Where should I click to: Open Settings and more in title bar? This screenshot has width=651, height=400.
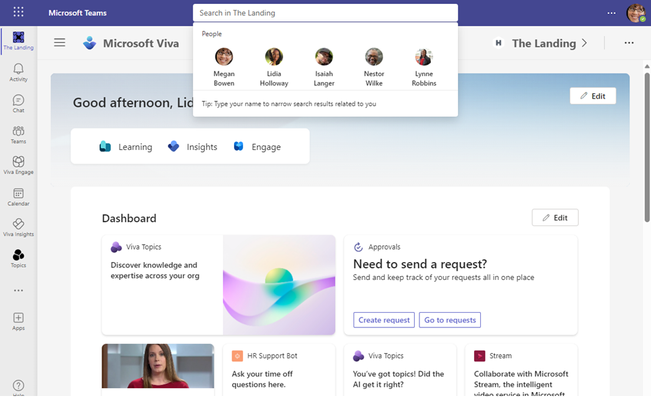click(611, 13)
